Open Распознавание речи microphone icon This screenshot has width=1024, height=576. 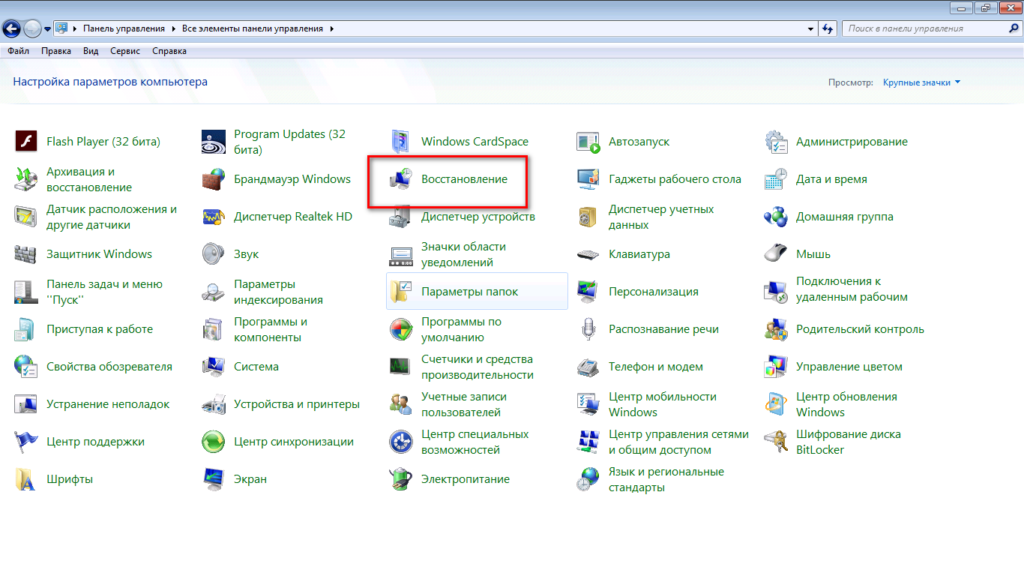pyautogui.click(x=588, y=329)
